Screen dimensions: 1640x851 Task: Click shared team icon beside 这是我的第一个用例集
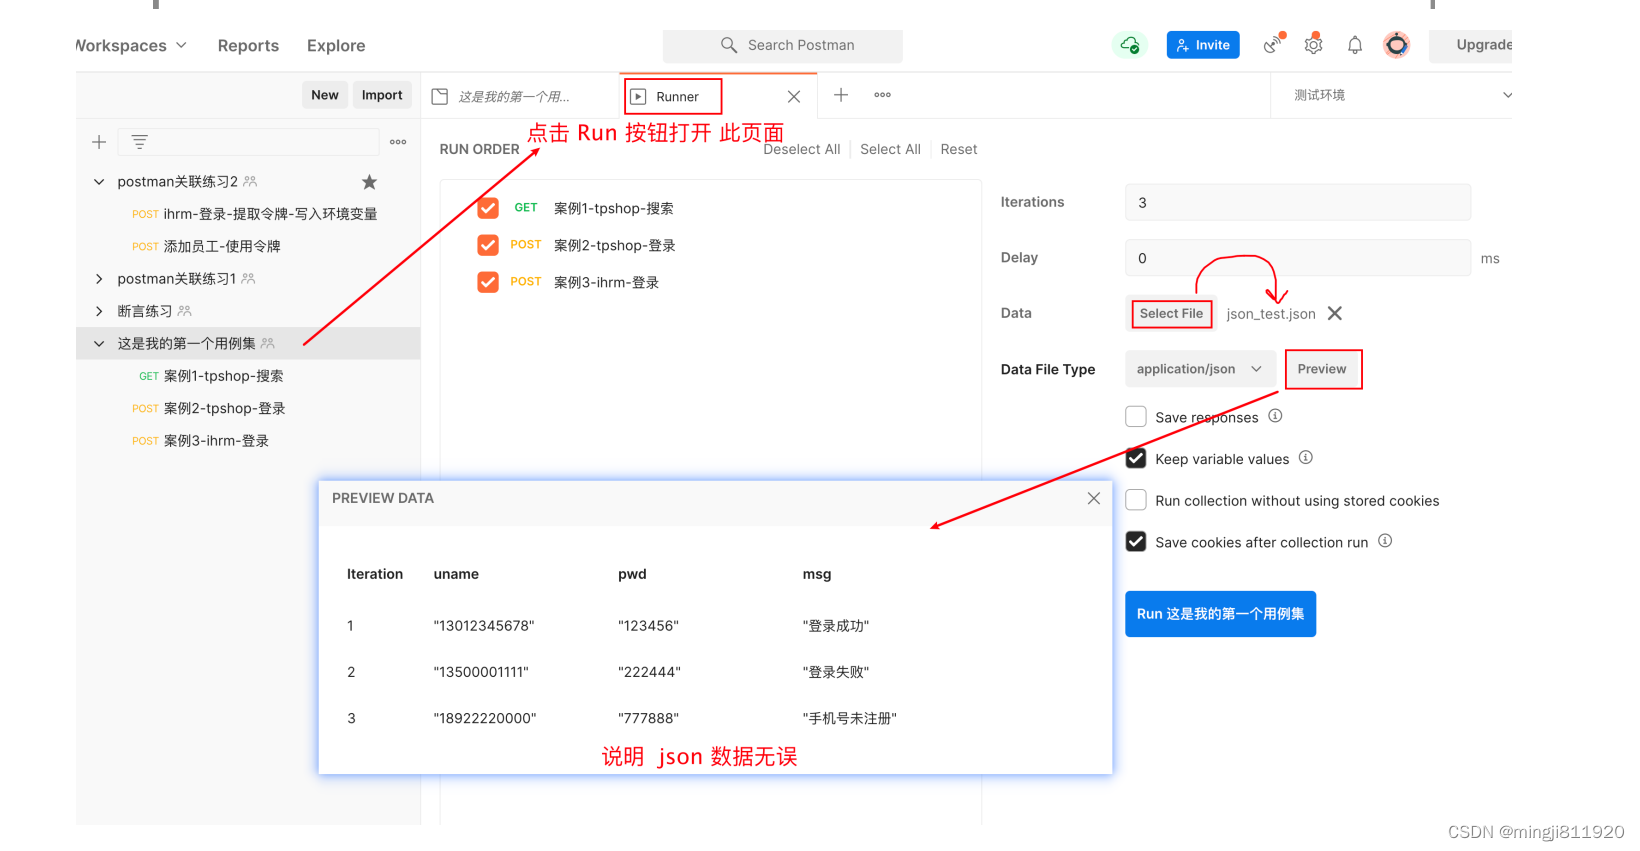pos(267,343)
